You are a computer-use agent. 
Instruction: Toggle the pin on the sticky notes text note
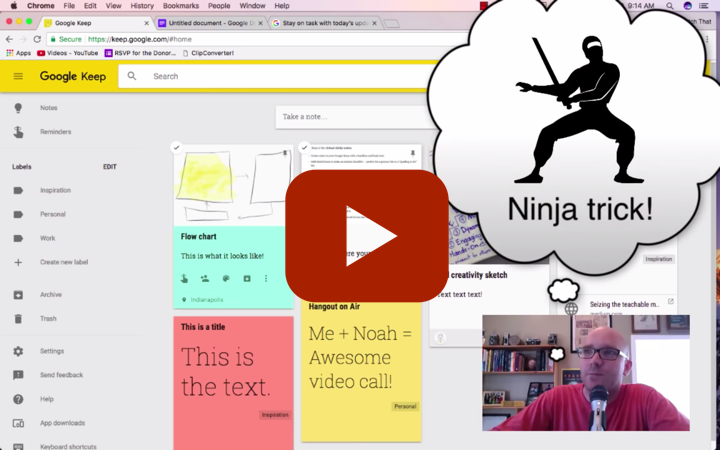point(412,153)
